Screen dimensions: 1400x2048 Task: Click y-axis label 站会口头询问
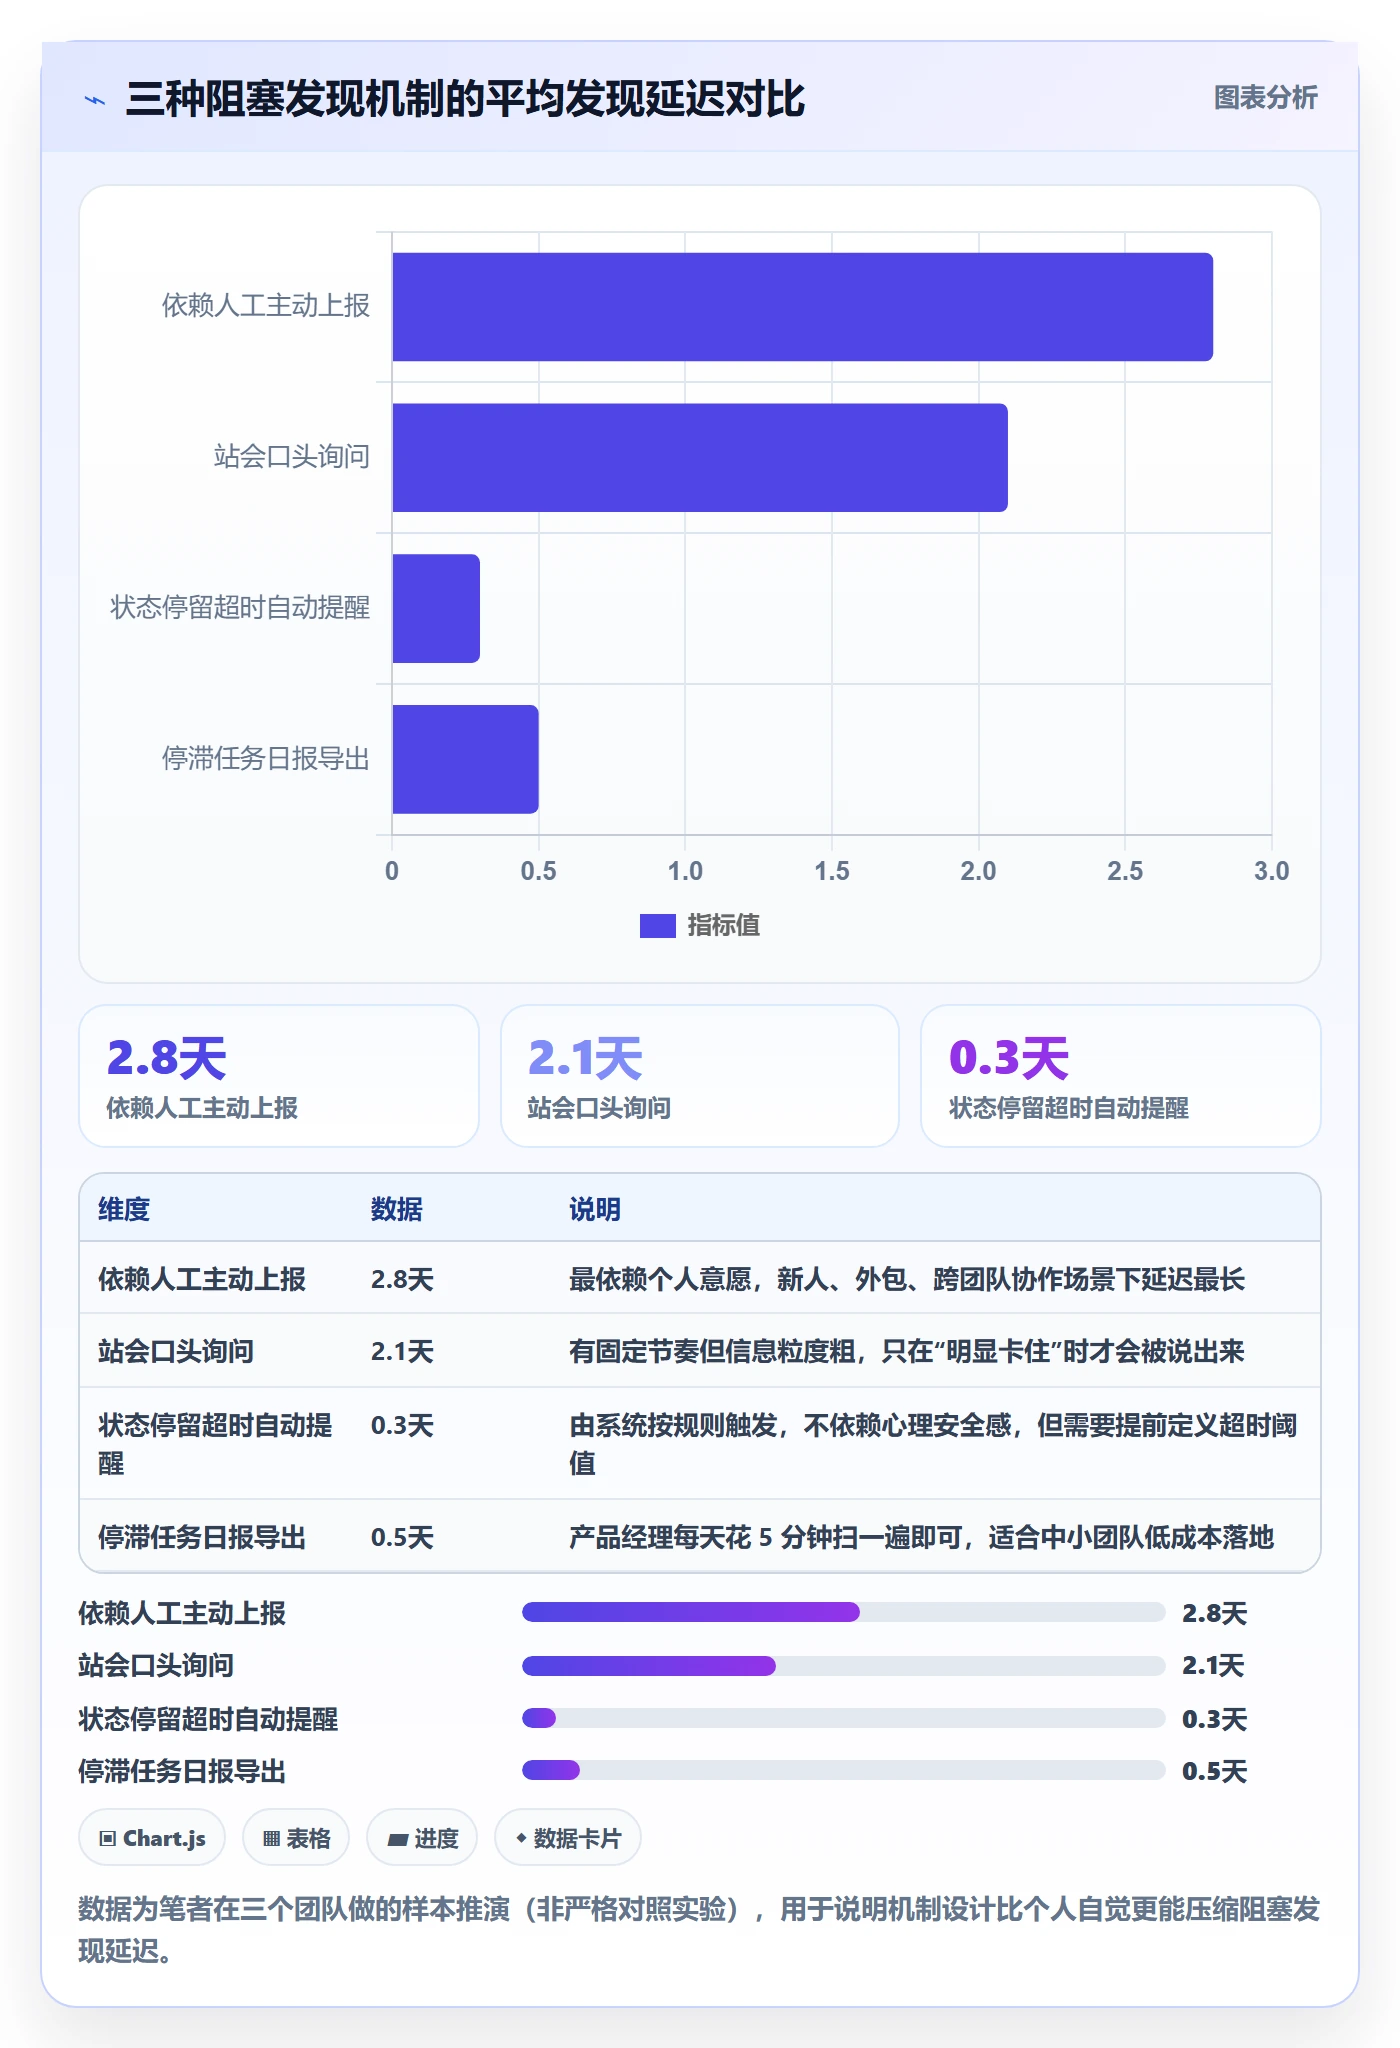point(292,457)
